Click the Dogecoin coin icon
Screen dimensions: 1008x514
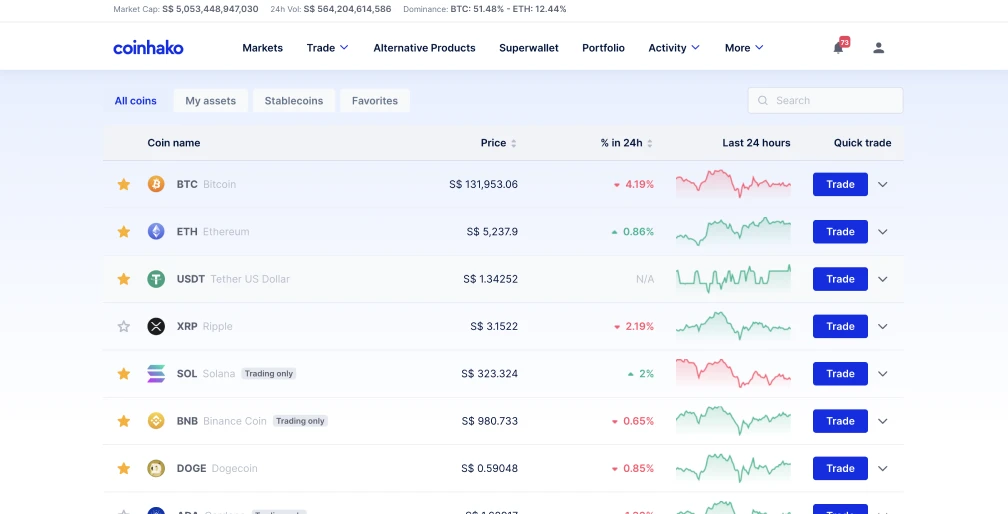coord(156,468)
